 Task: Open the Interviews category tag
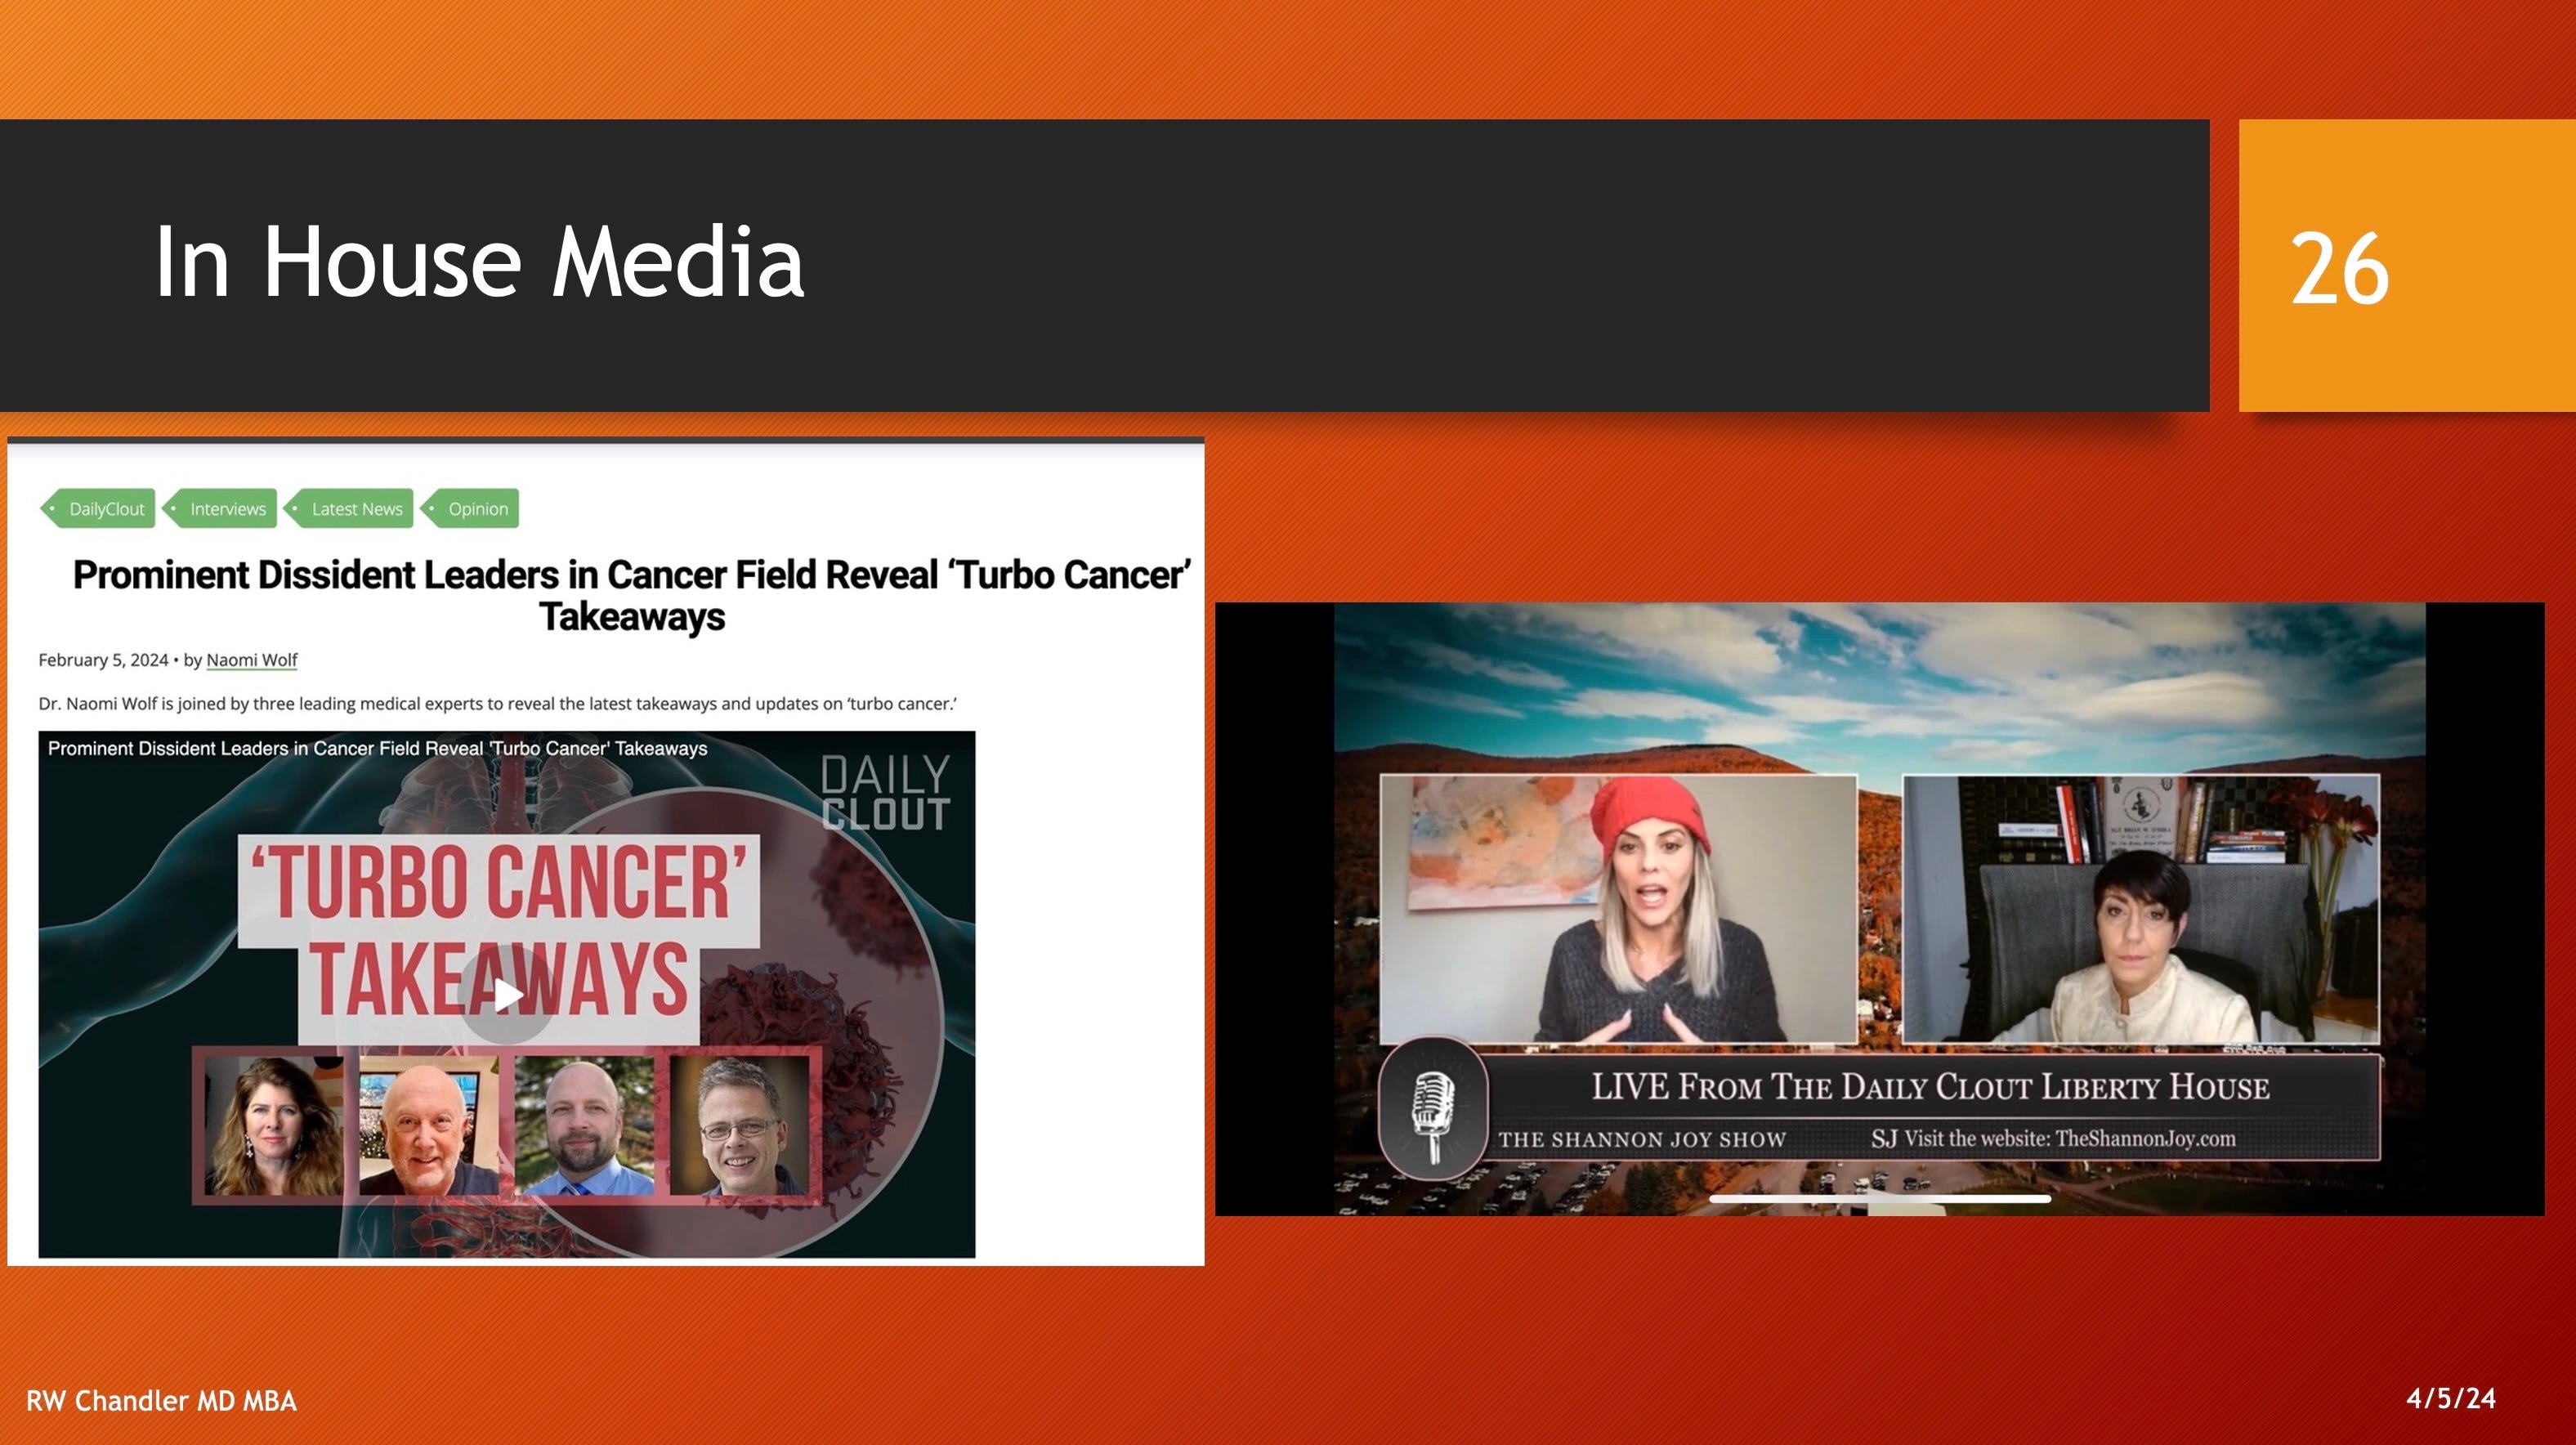coord(220,508)
